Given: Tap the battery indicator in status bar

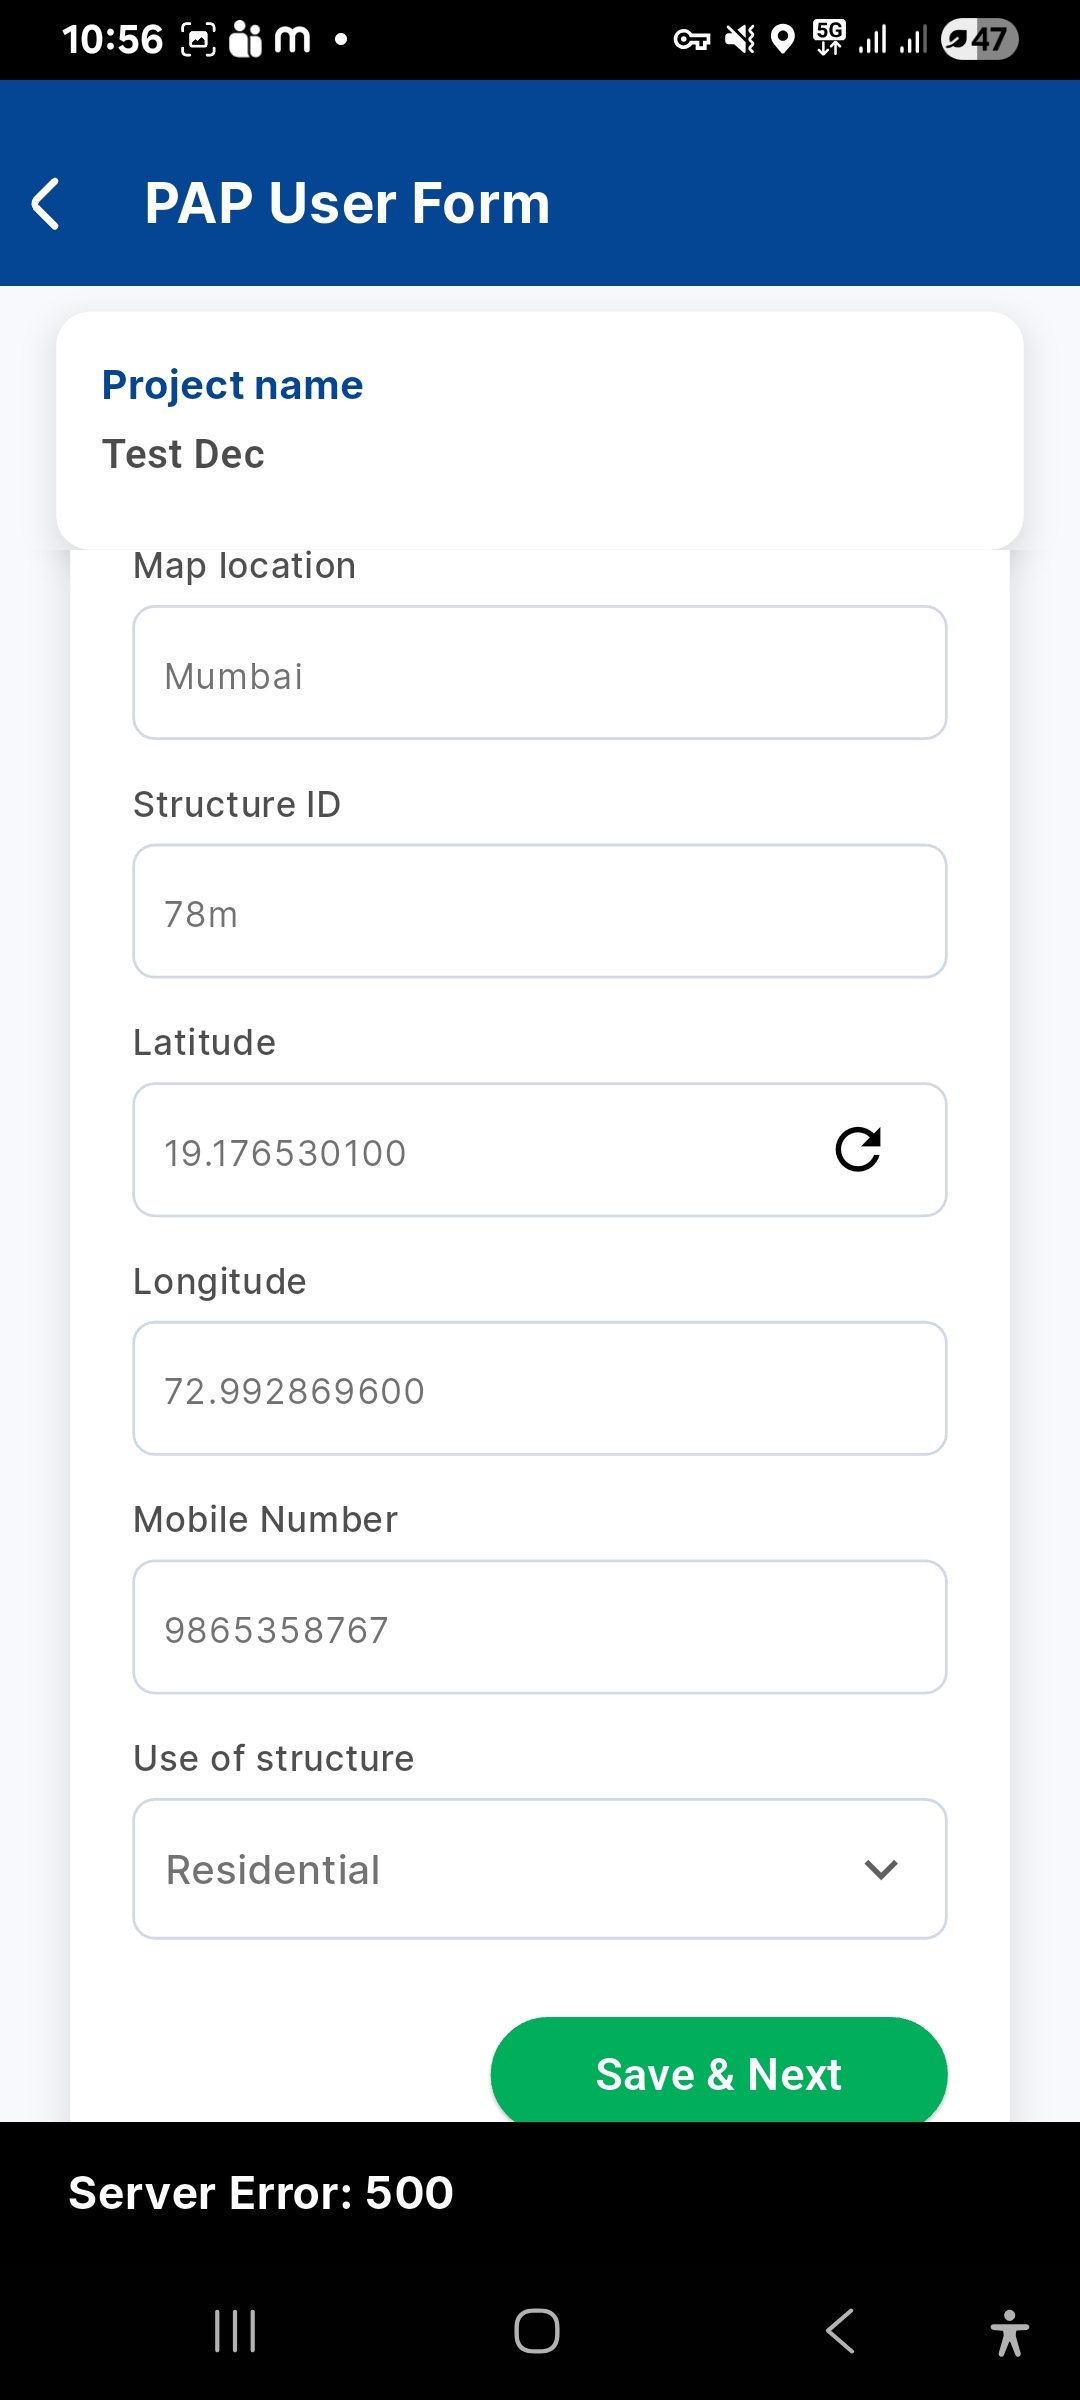Looking at the screenshot, I should (979, 40).
